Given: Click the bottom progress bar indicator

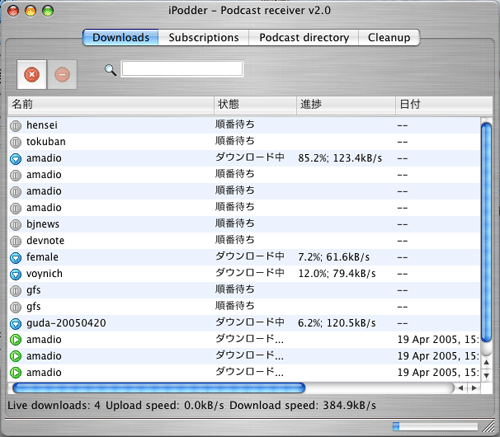Looking at the screenshot, I should tap(435, 426).
